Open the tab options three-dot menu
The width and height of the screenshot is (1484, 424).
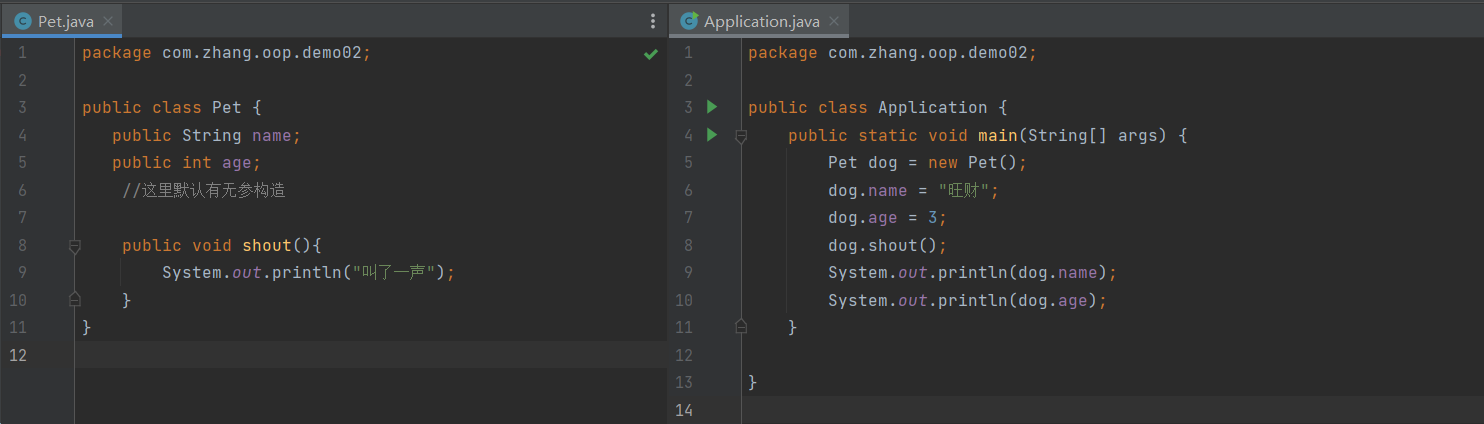click(653, 21)
